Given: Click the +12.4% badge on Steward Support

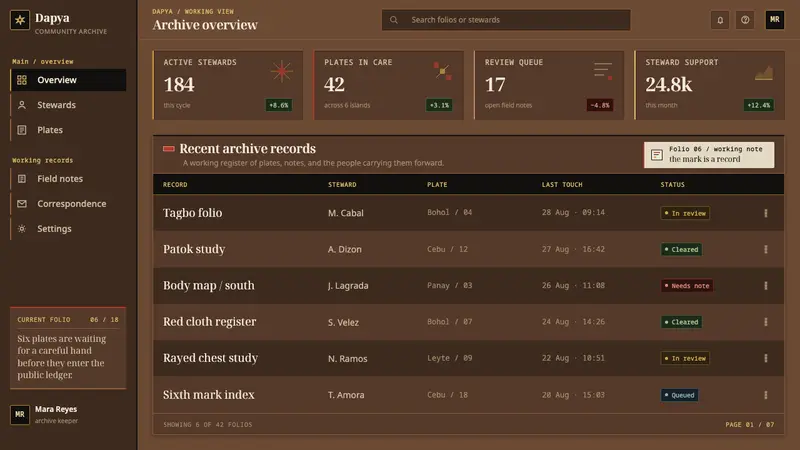Looking at the screenshot, I should click(x=759, y=105).
